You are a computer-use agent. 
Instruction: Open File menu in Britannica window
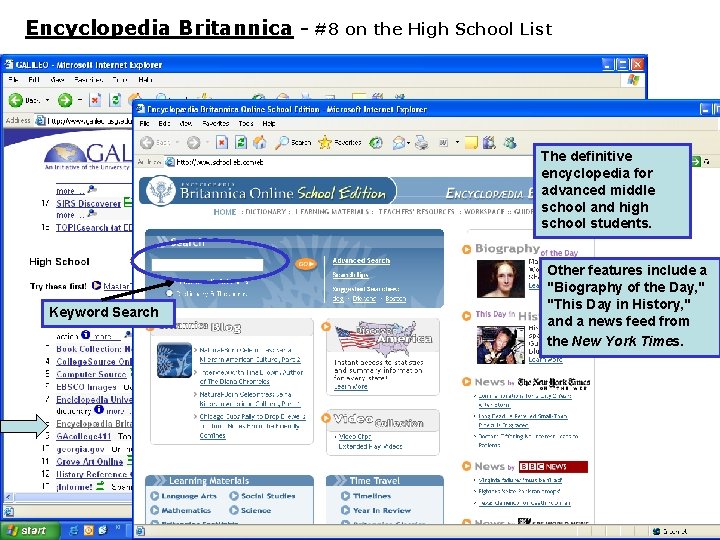pyautogui.click(x=145, y=124)
